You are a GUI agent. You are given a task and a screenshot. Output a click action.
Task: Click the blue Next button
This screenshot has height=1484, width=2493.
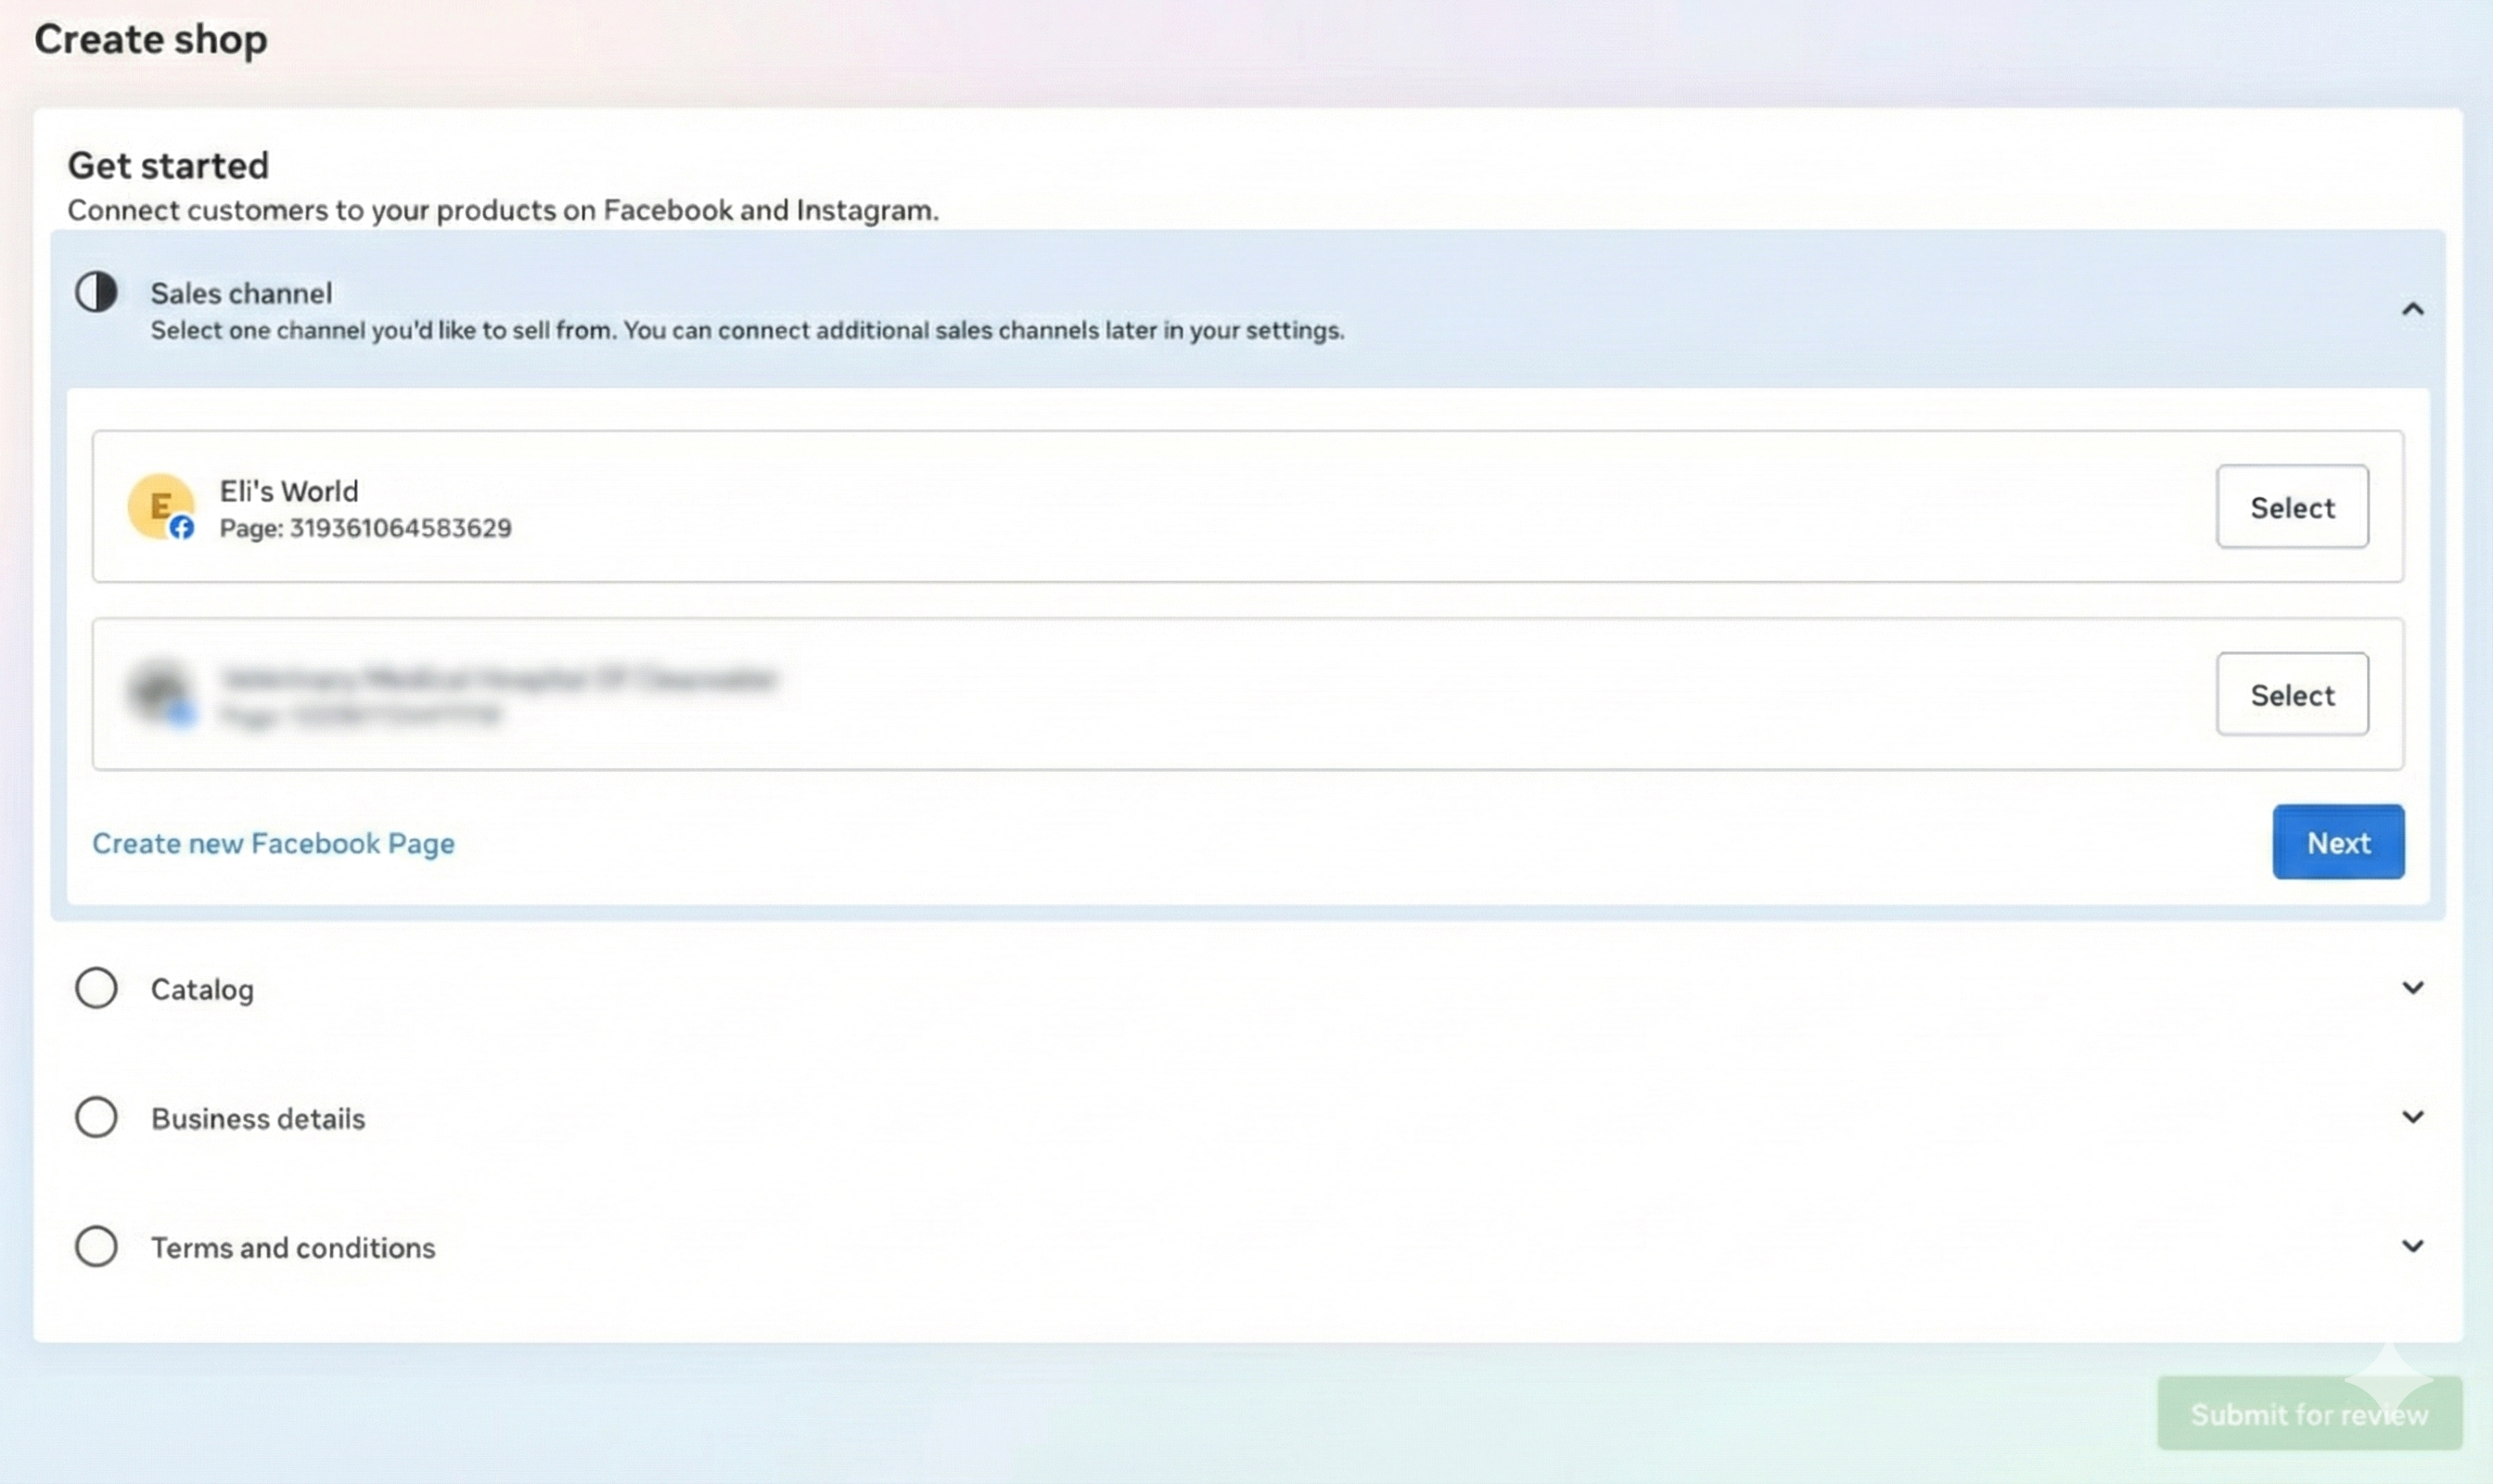(x=2337, y=842)
